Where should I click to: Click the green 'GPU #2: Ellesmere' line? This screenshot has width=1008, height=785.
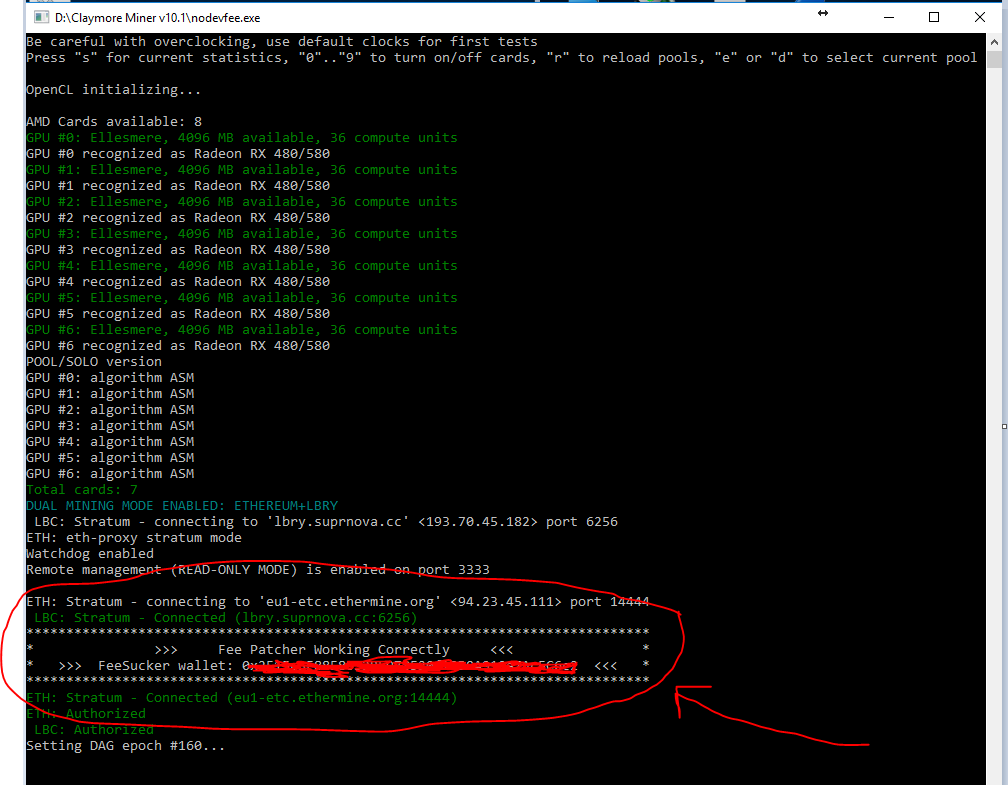(x=242, y=202)
